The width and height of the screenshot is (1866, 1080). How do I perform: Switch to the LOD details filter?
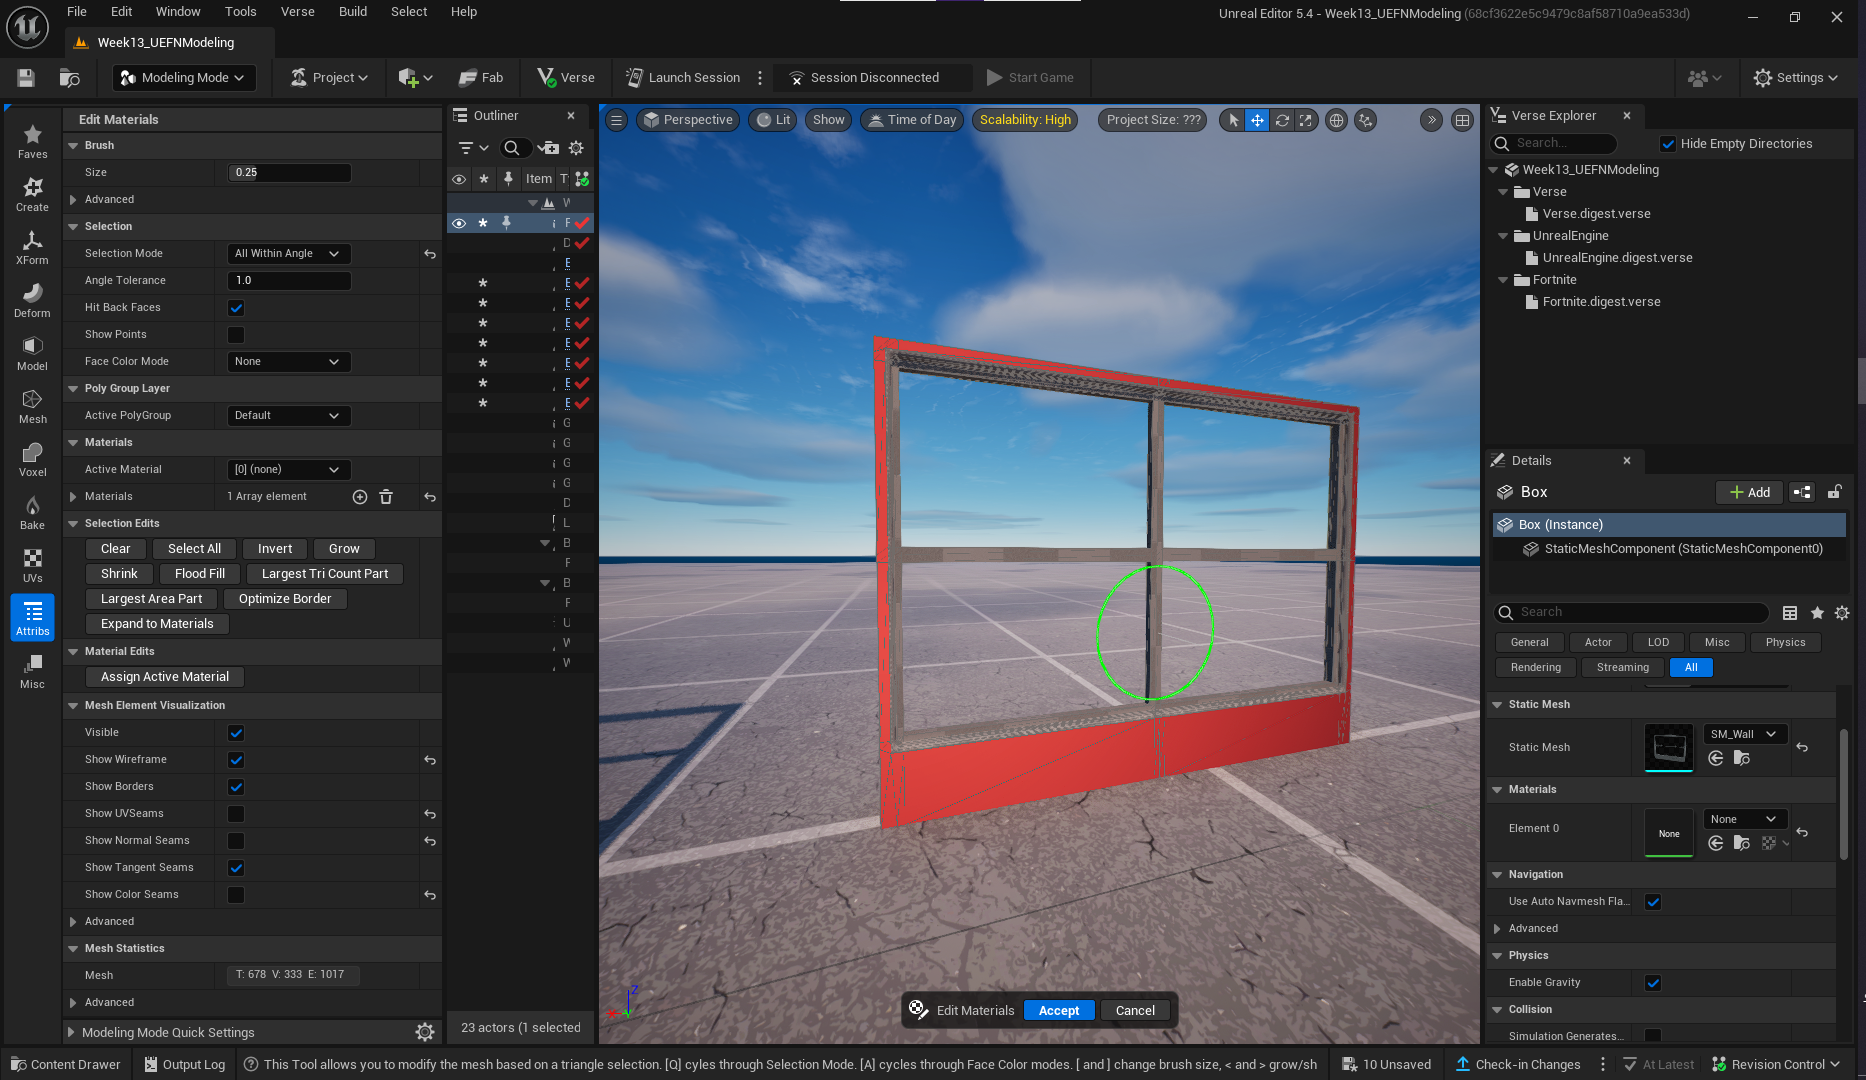[x=1658, y=642]
